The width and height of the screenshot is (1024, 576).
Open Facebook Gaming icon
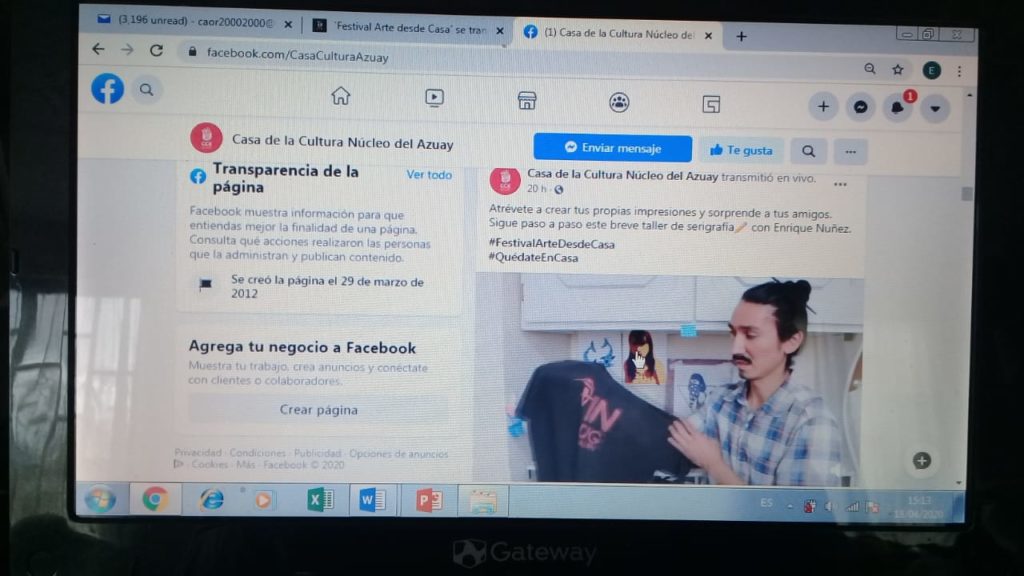[711, 104]
